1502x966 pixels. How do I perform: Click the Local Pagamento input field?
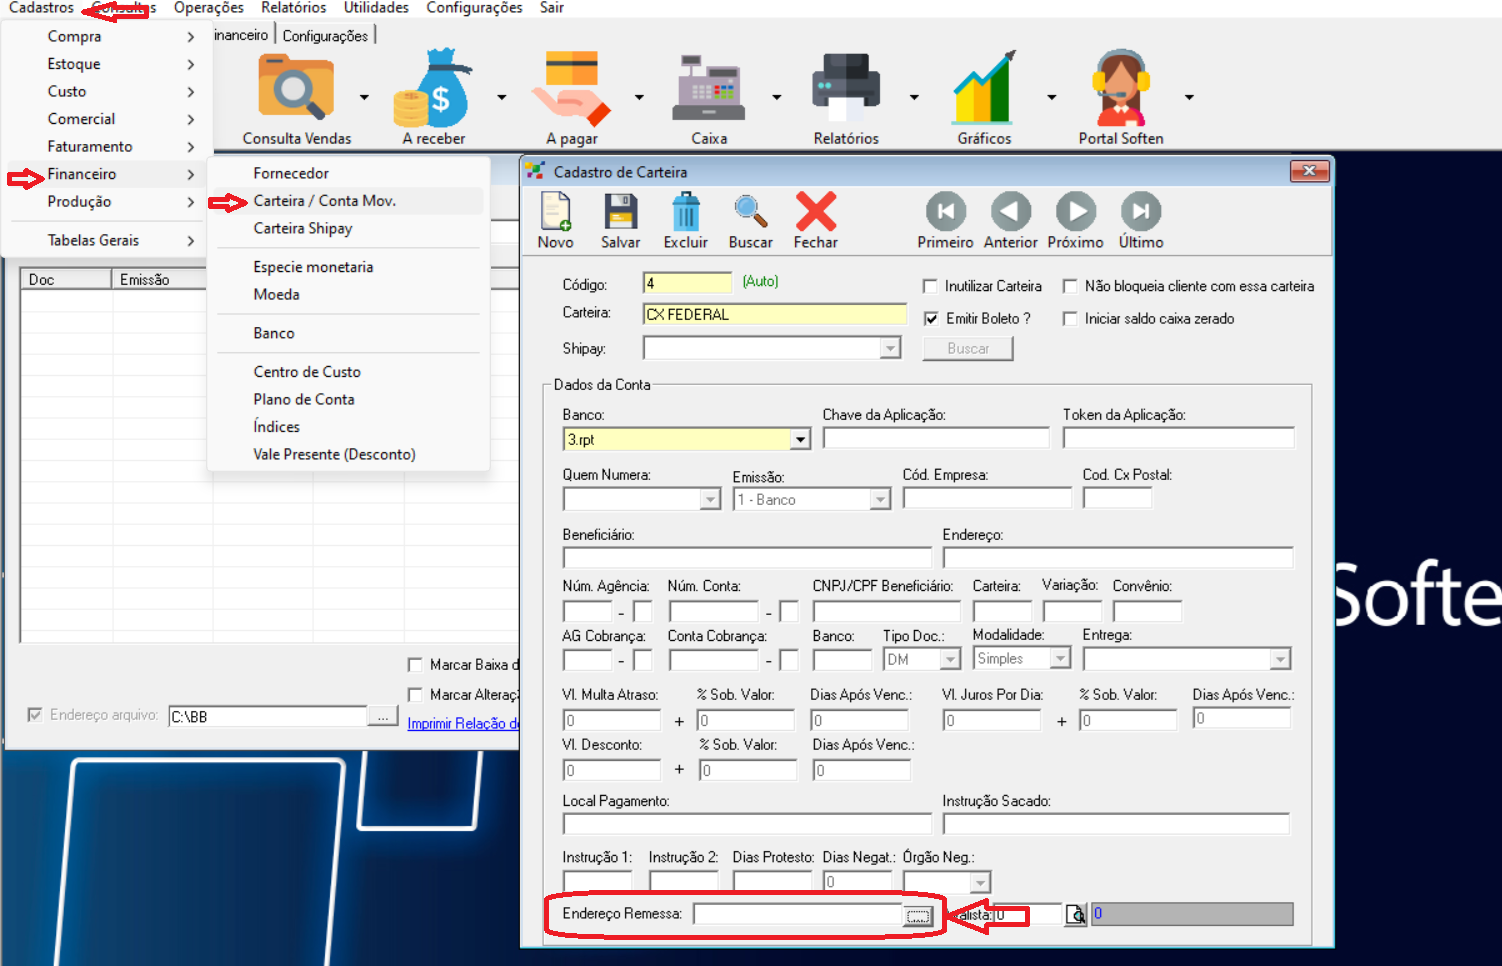pos(747,824)
